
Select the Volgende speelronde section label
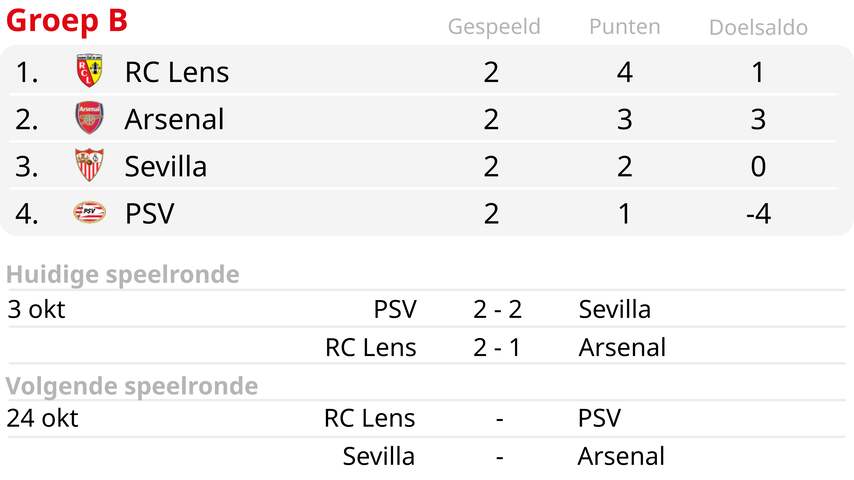132,386
